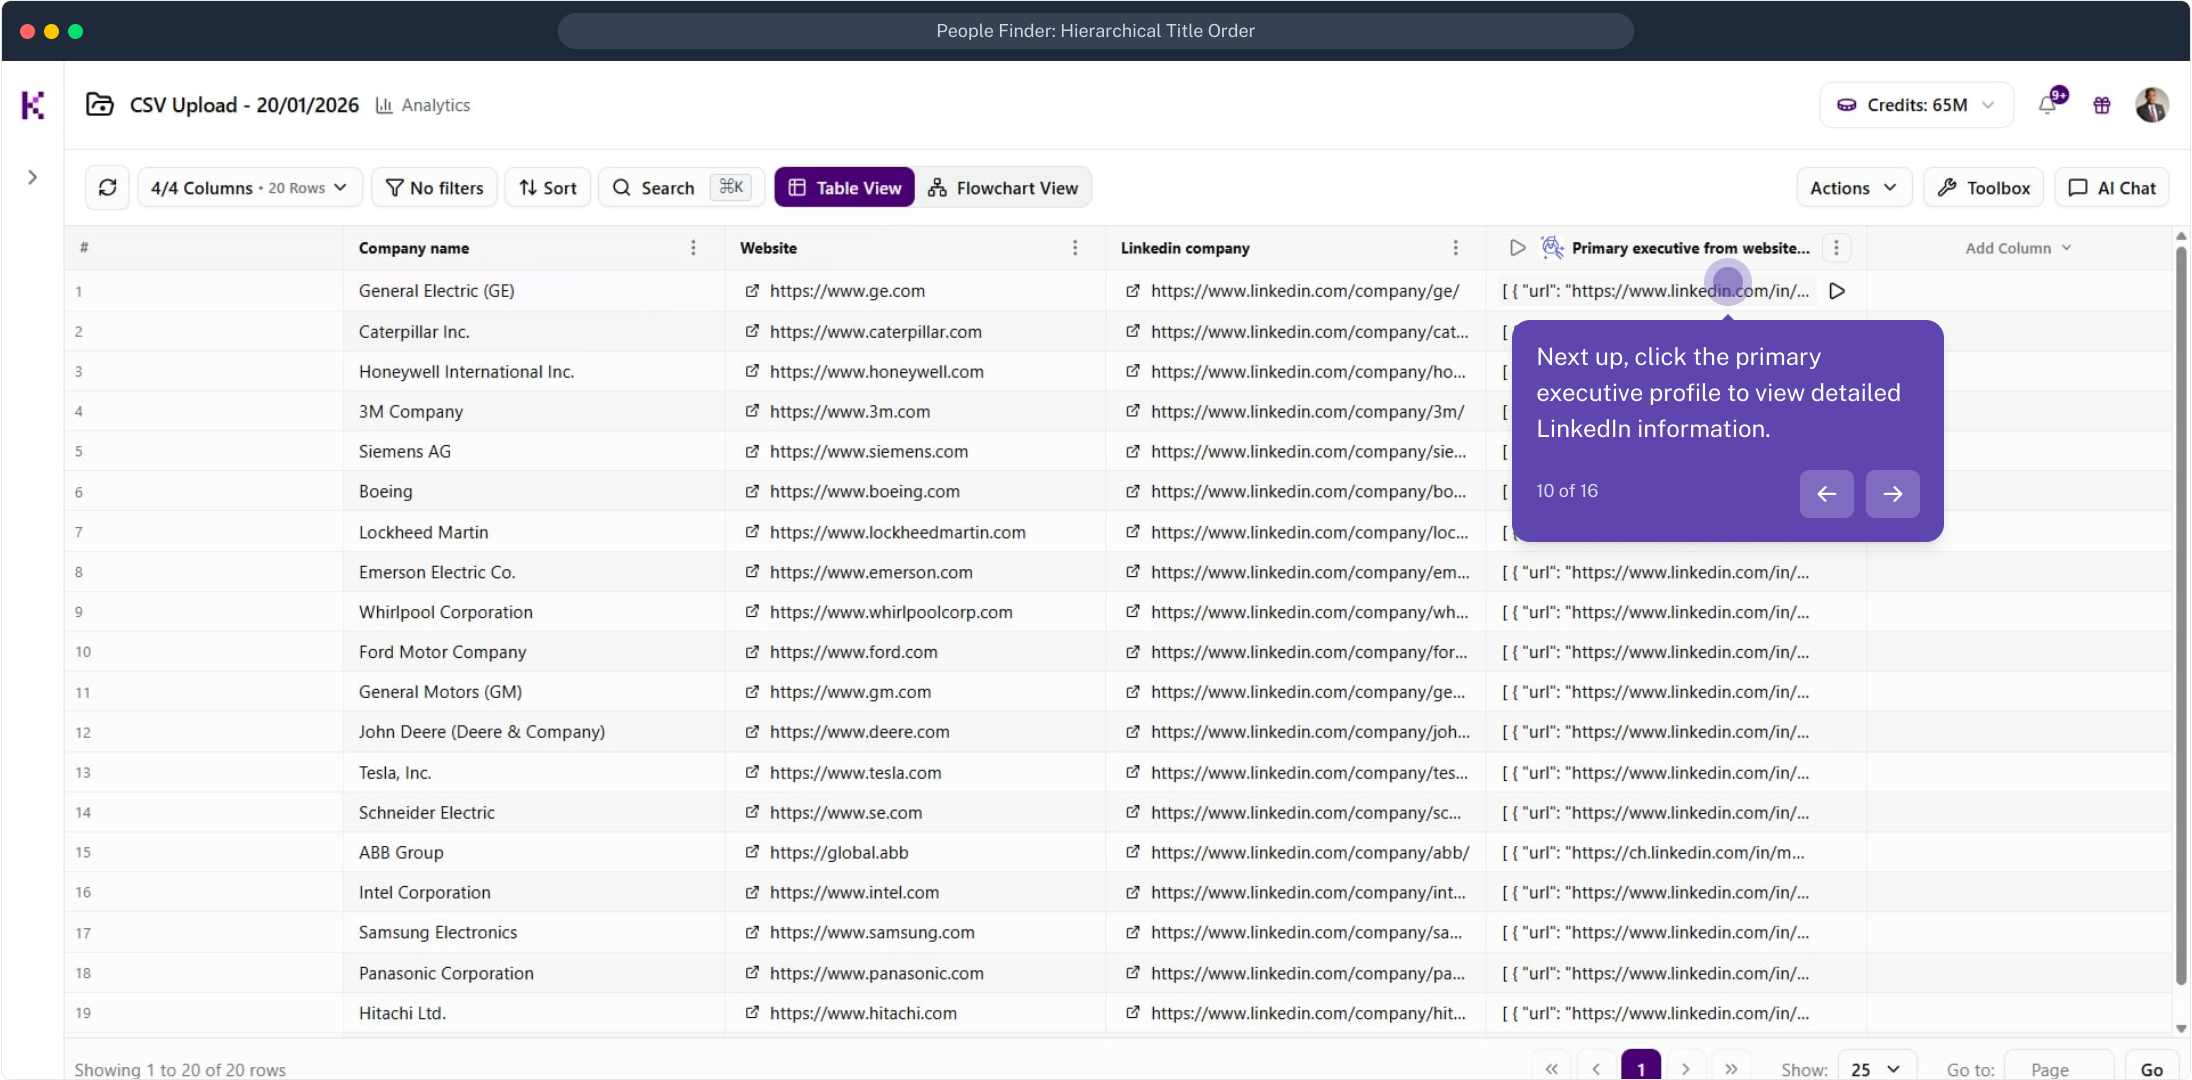The width and height of the screenshot is (2192, 1080).
Task: Open the Show 25 rows dropdown
Action: (1877, 1068)
